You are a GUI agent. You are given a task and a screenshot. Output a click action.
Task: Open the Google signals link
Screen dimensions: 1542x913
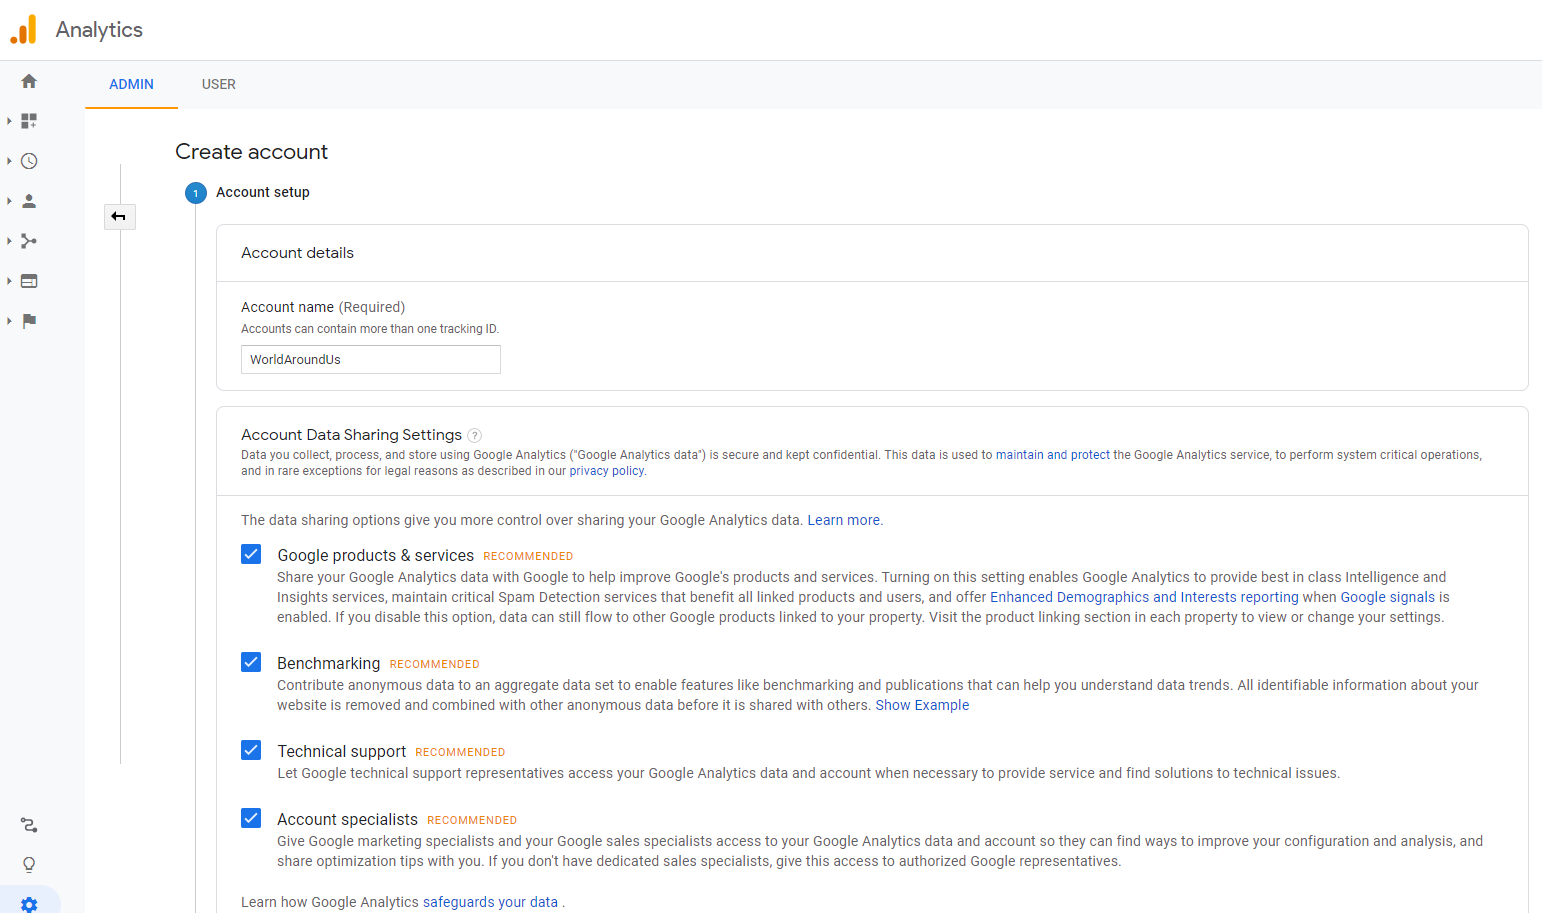click(1388, 597)
